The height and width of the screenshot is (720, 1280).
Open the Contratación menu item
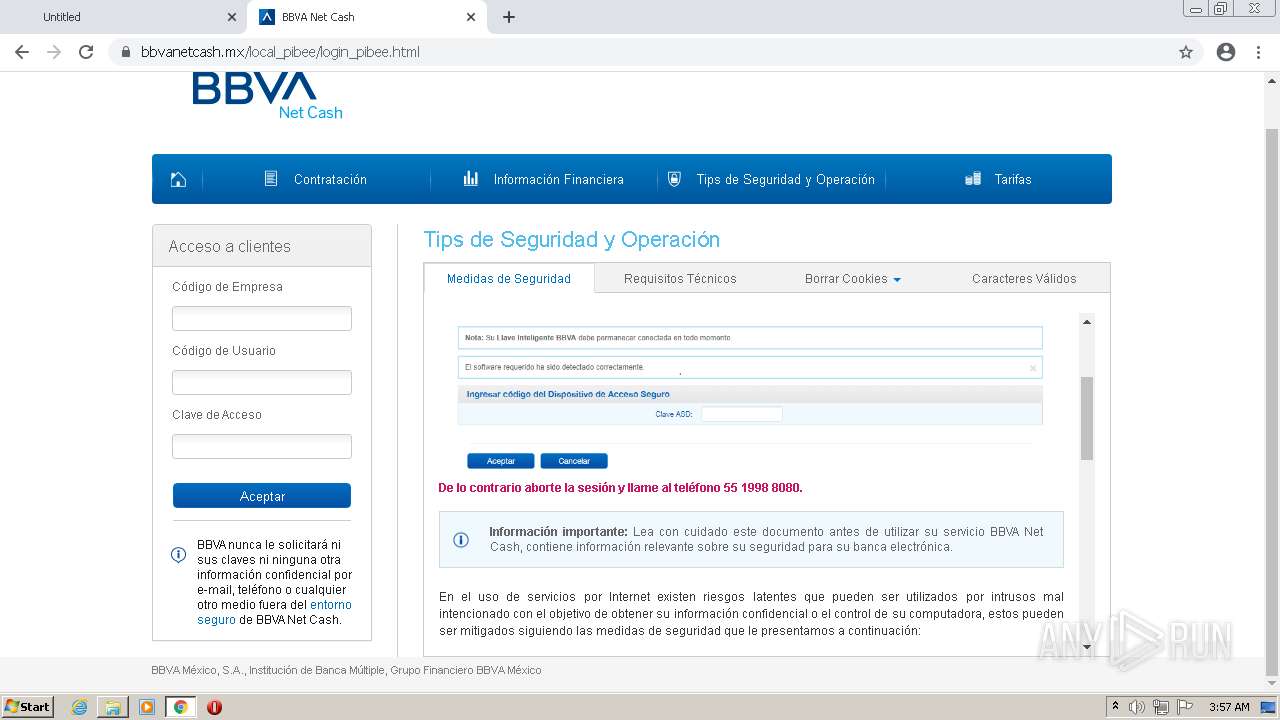click(330, 180)
